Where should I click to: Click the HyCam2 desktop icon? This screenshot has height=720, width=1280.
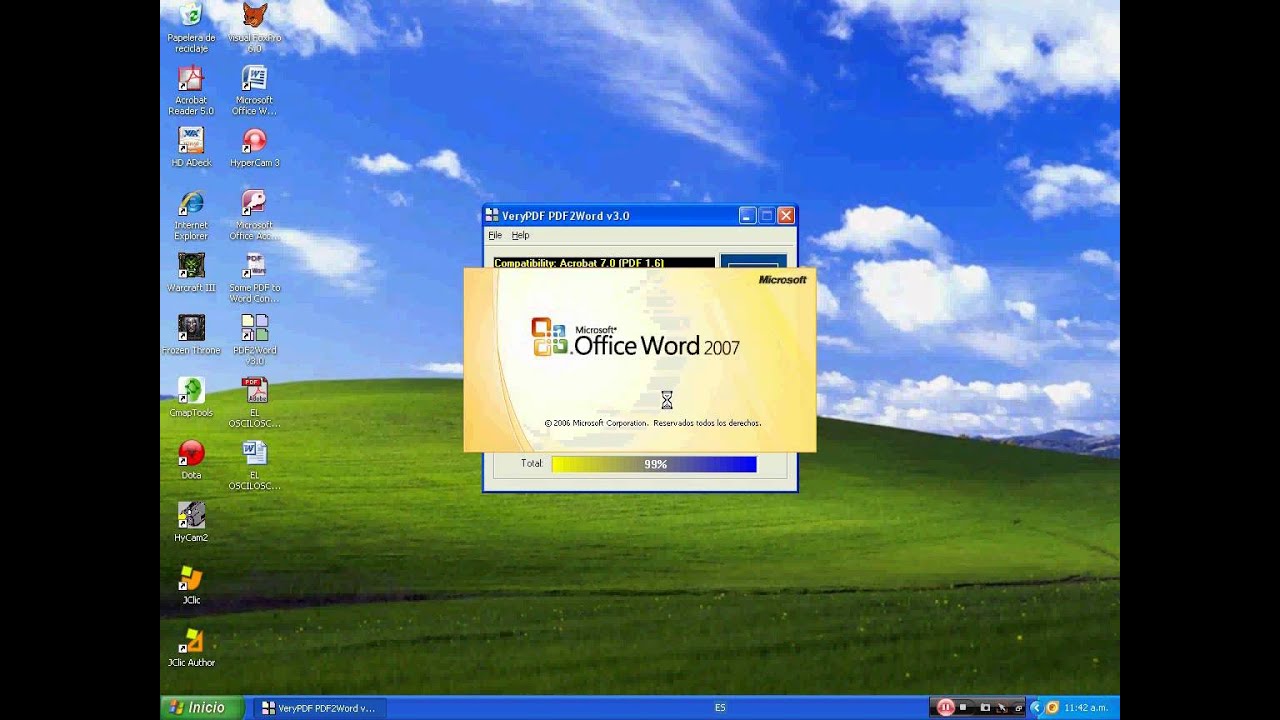coord(191,522)
